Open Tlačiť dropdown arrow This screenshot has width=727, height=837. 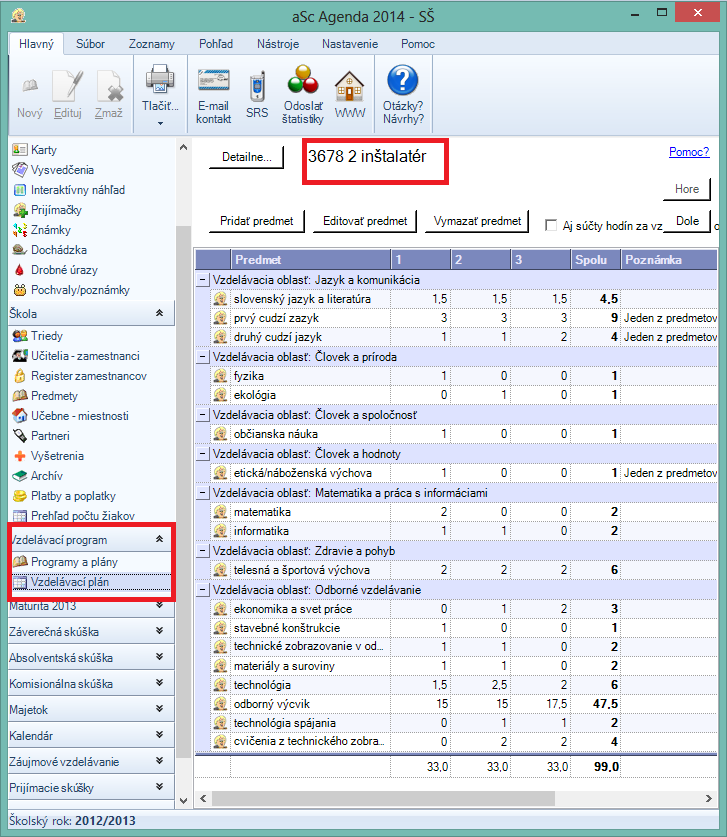tap(160, 123)
